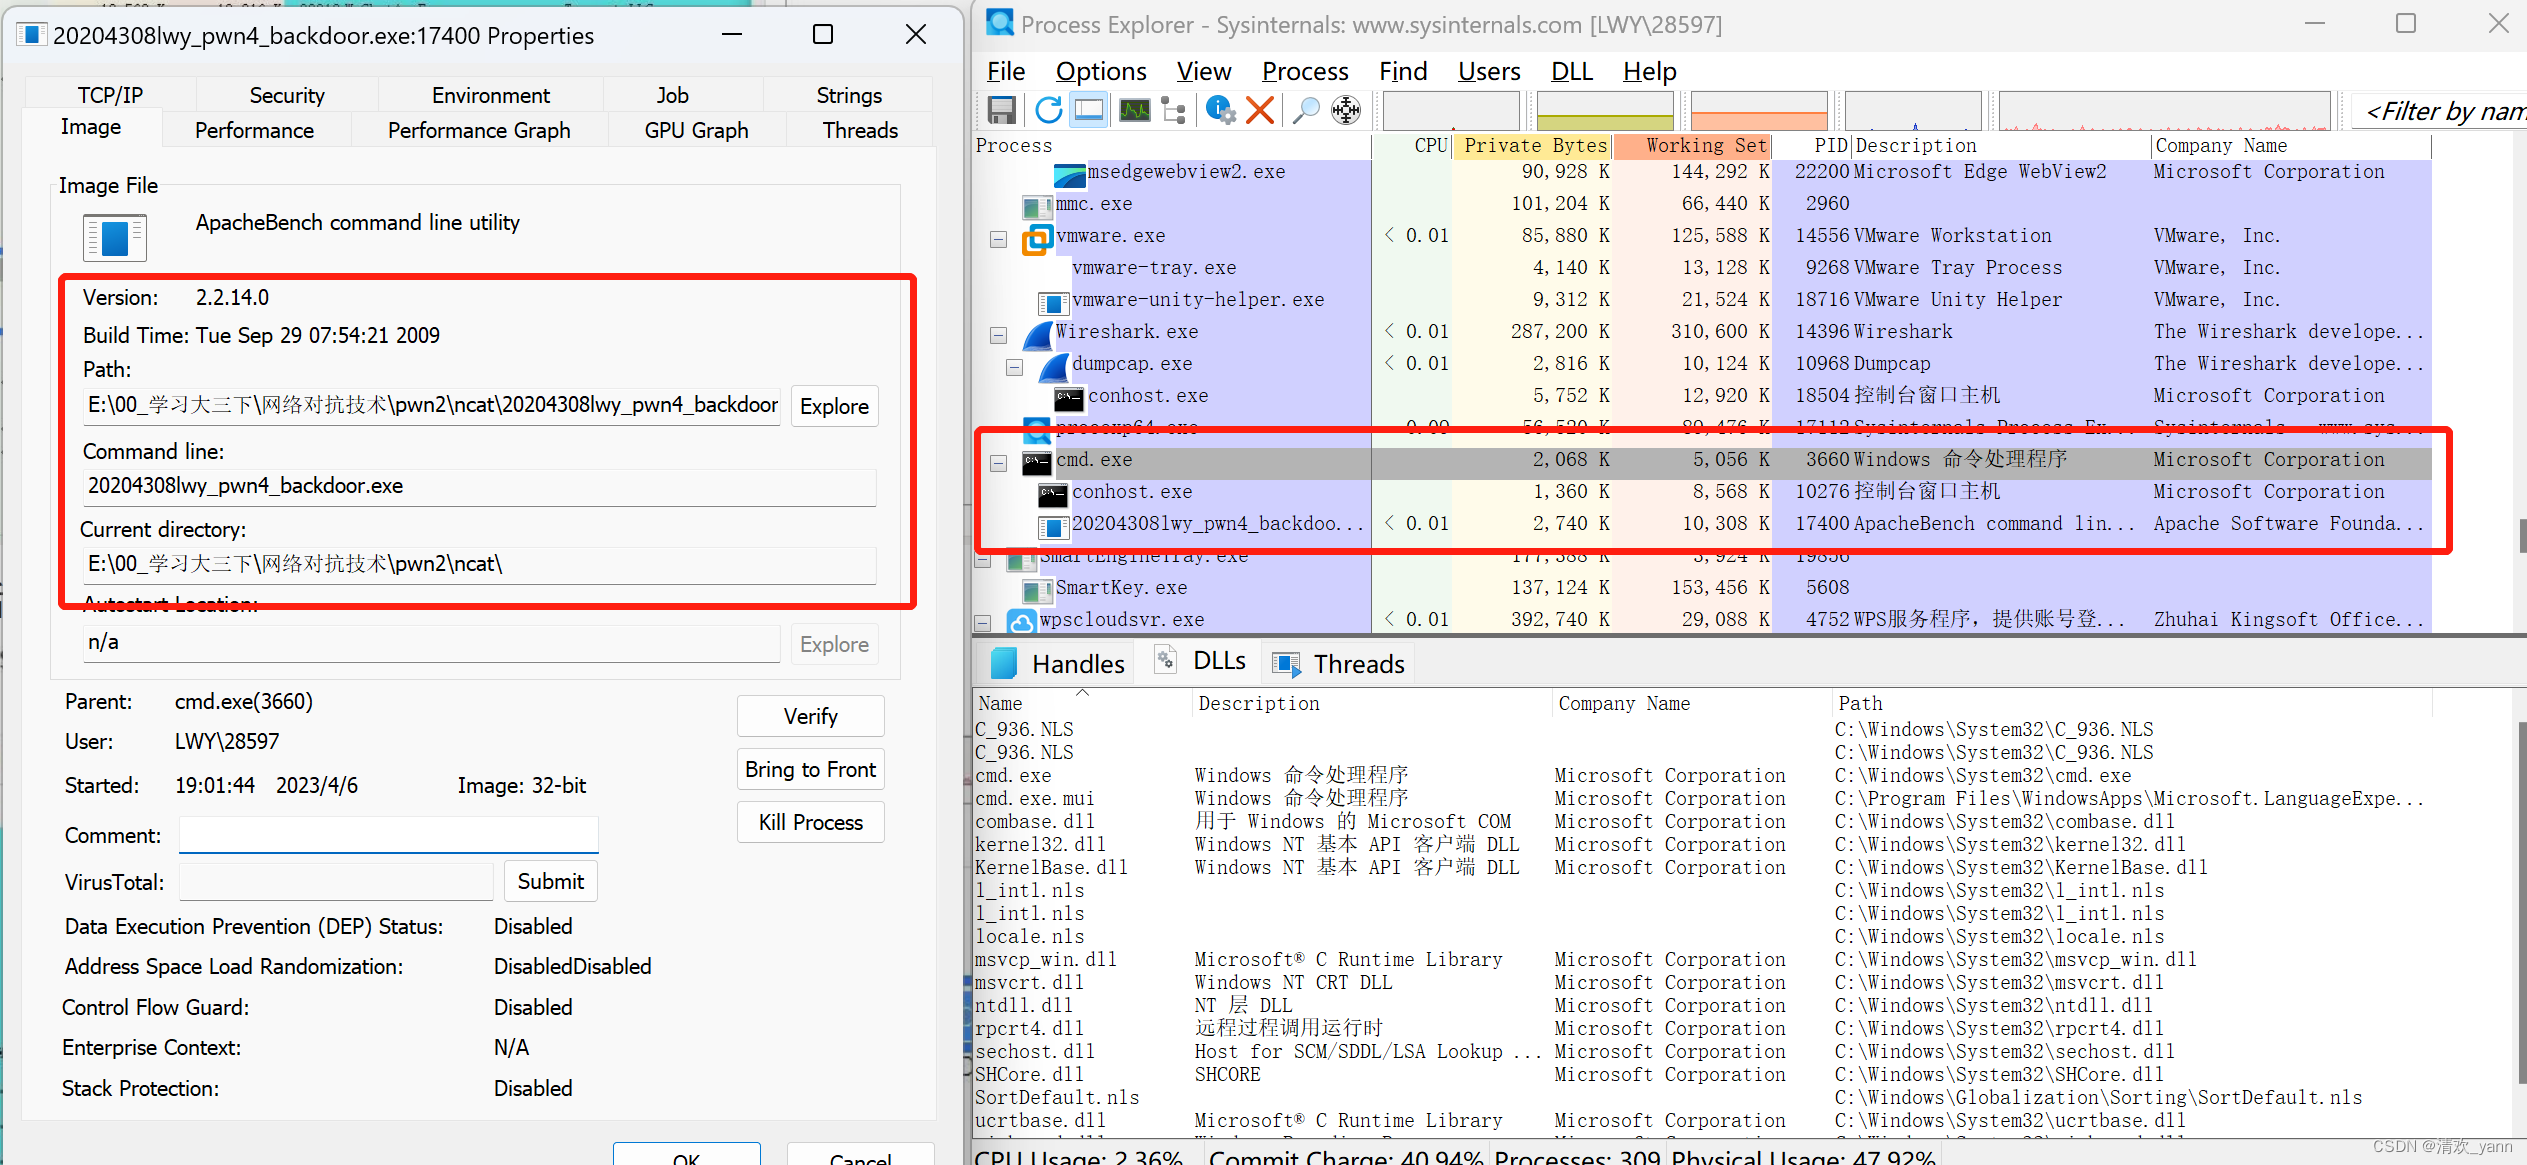Save the process list snapshot
Viewport: 2527px width, 1165px height.
pyautogui.click(x=1001, y=110)
